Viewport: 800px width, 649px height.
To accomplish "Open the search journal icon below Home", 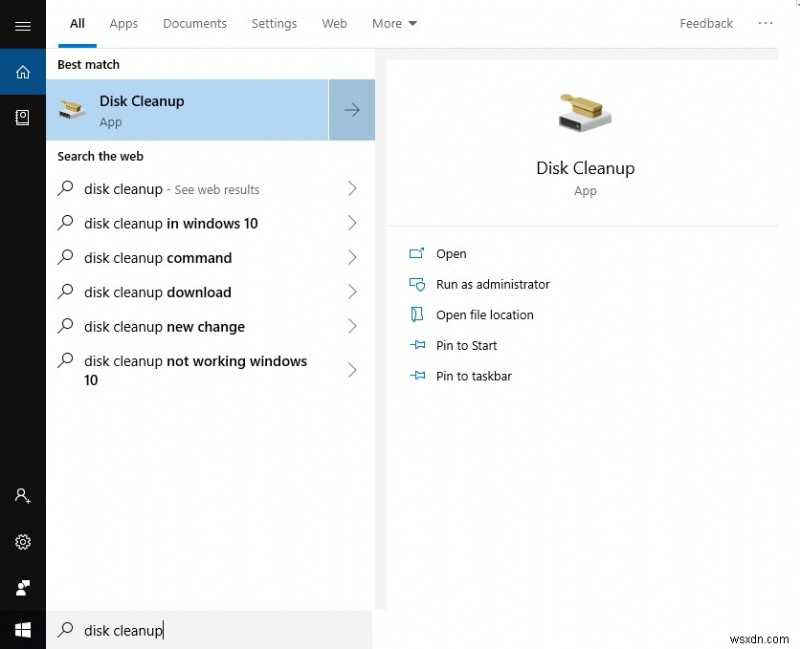I will 23,117.
